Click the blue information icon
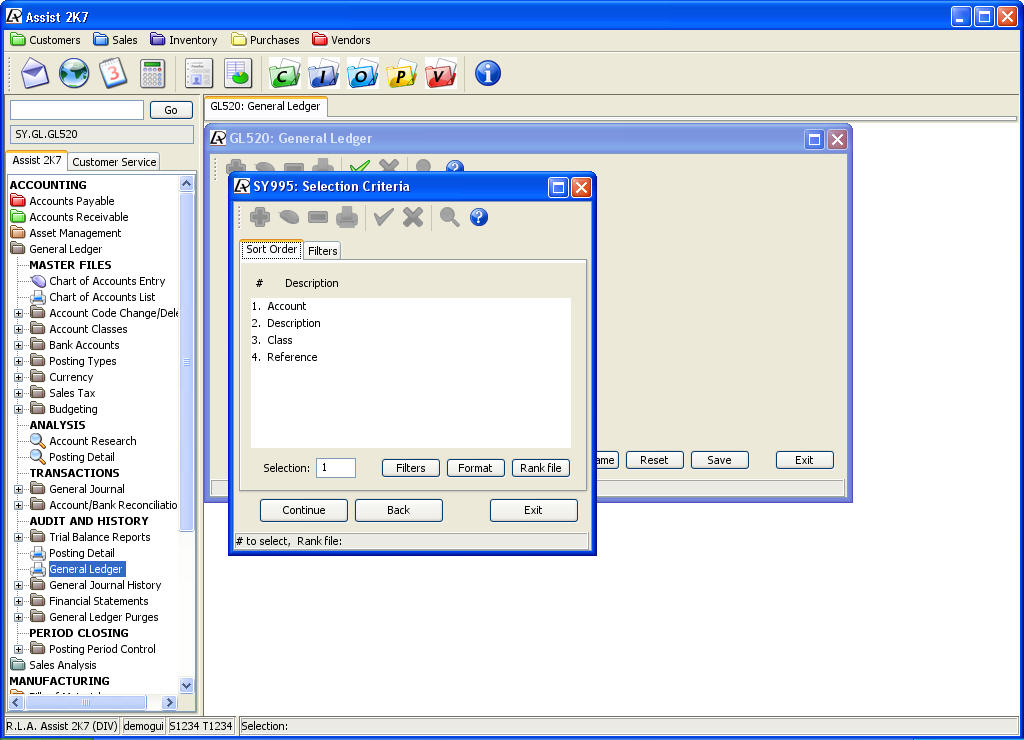 (487, 73)
